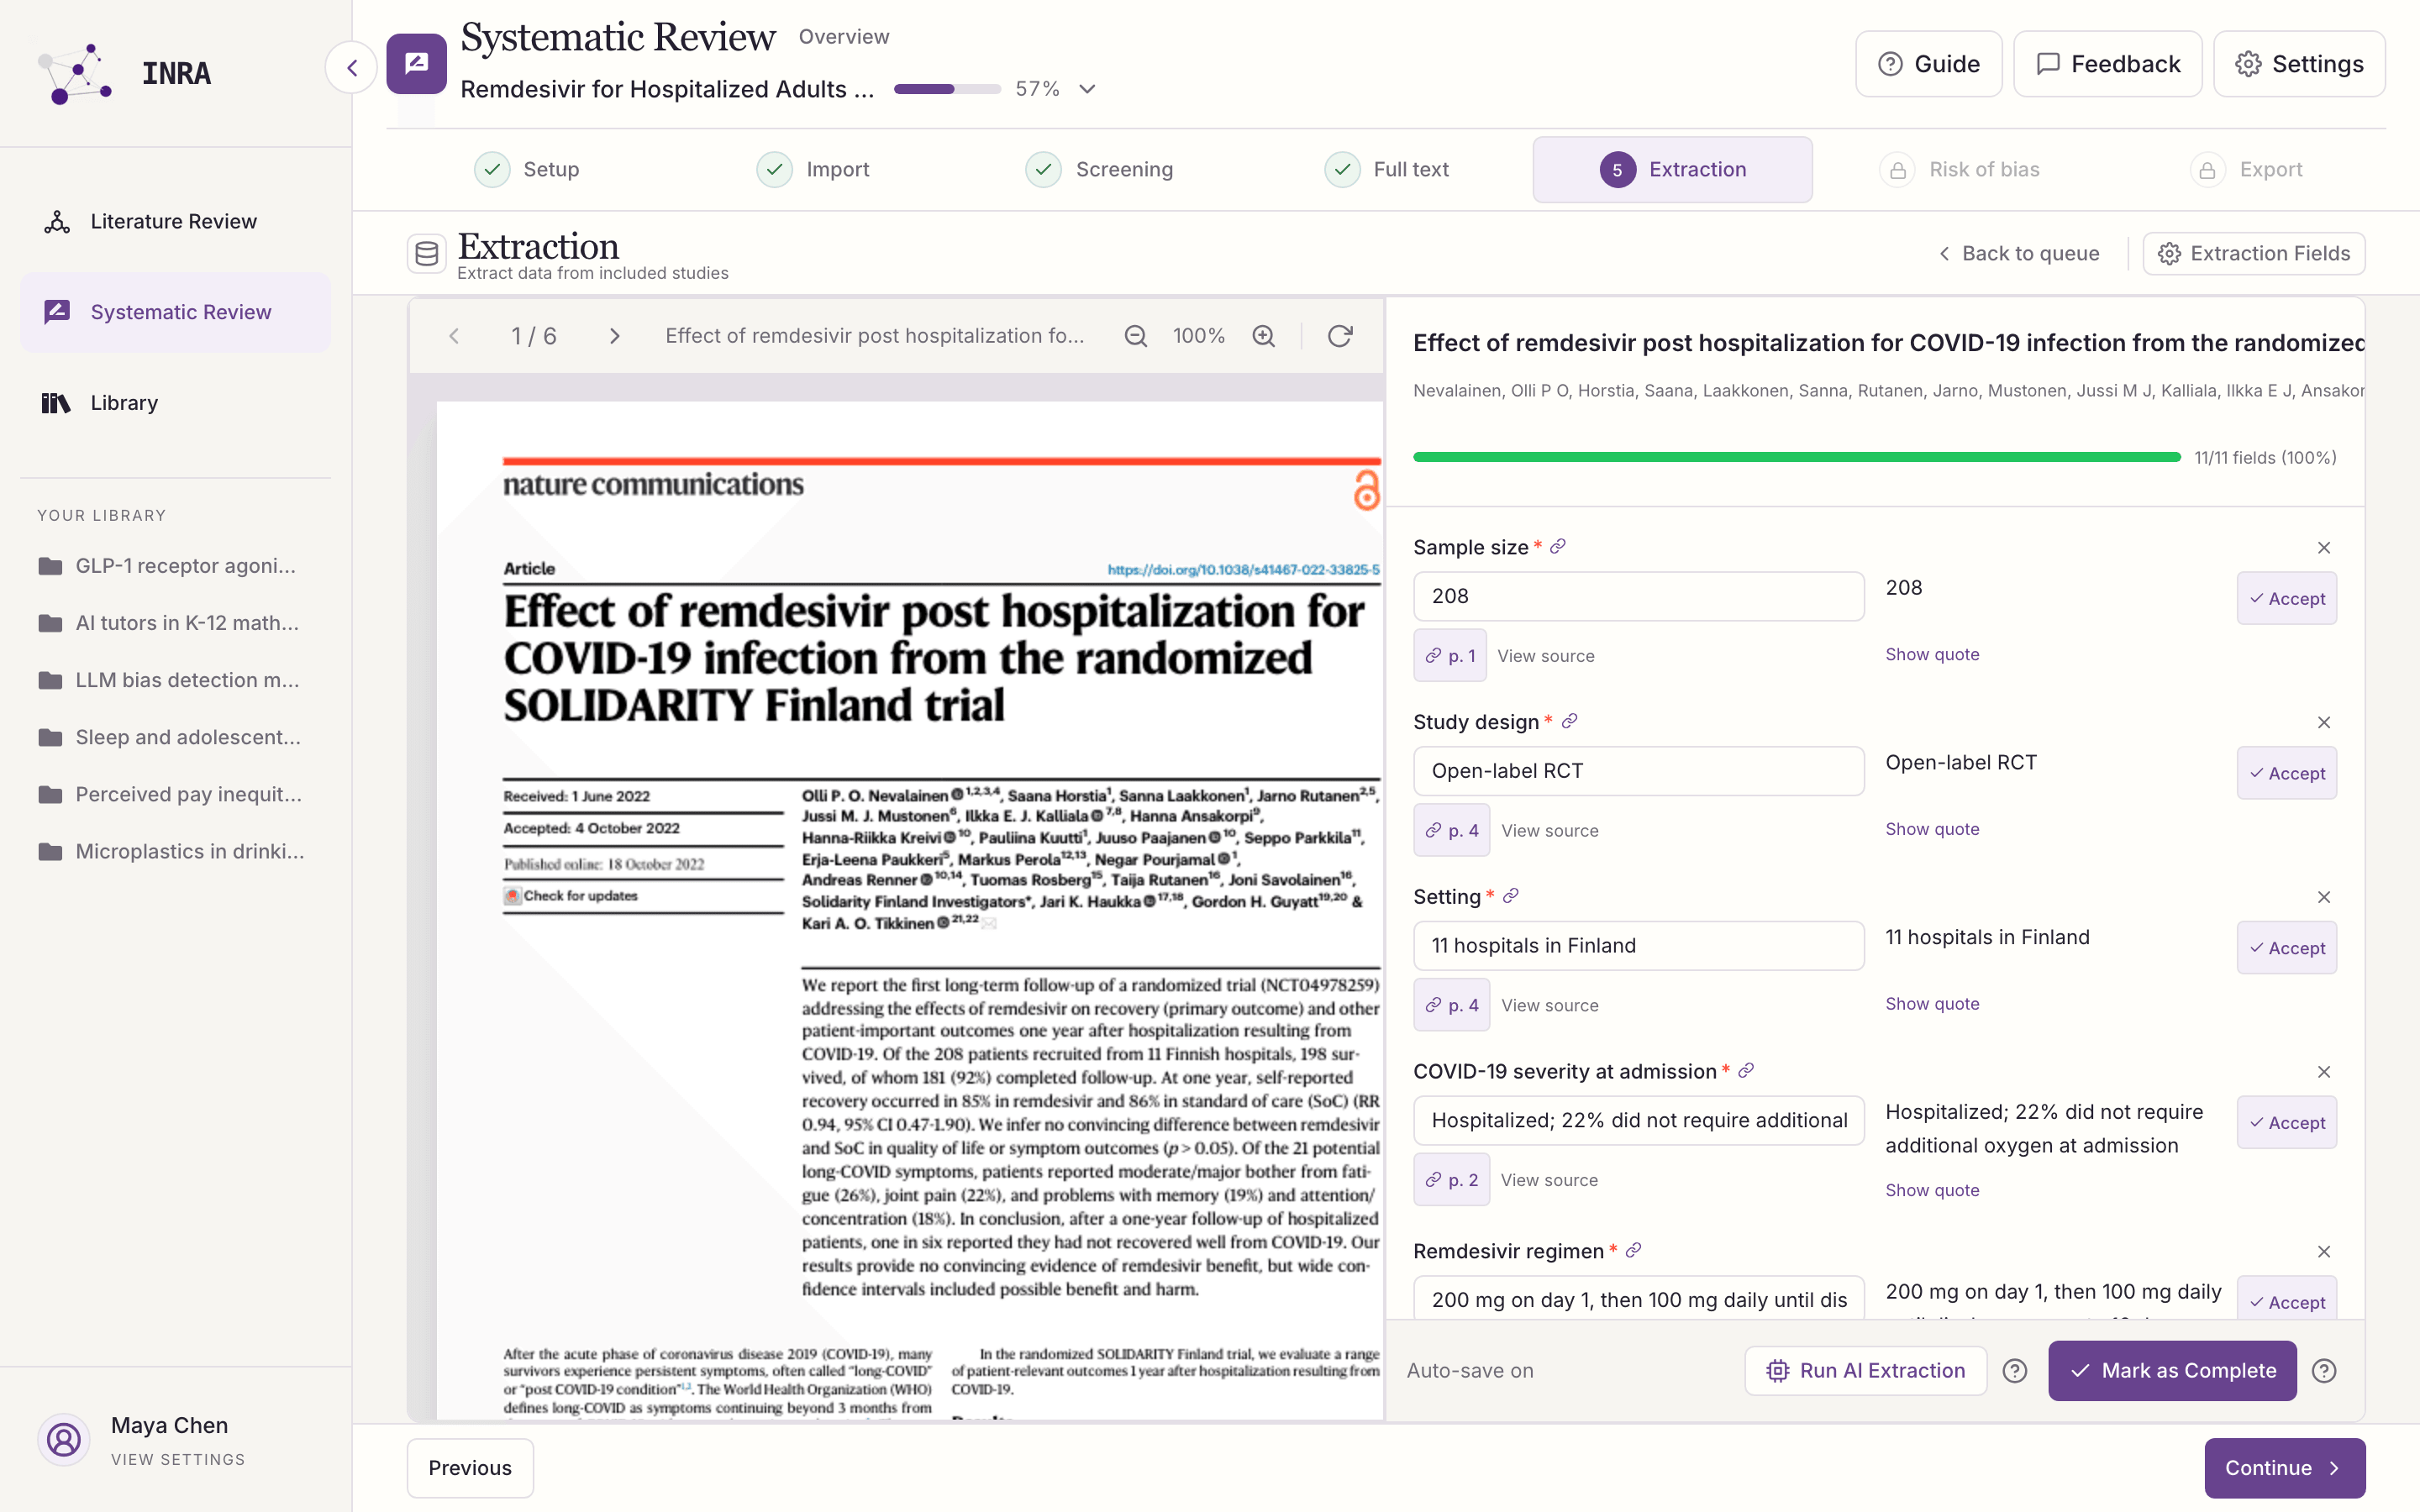Click the purple Systematic Review header icon
The image size is (2420, 1512).
pyautogui.click(x=416, y=64)
